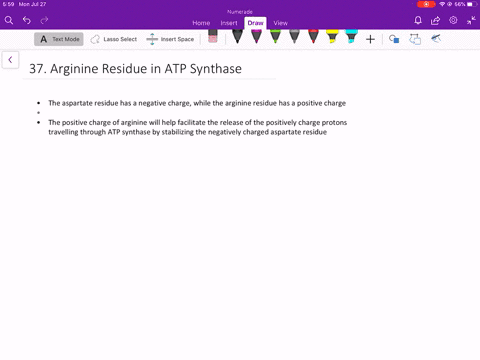Undo the last action
The width and height of the screenshot is (480, 360).
[27, 20]
